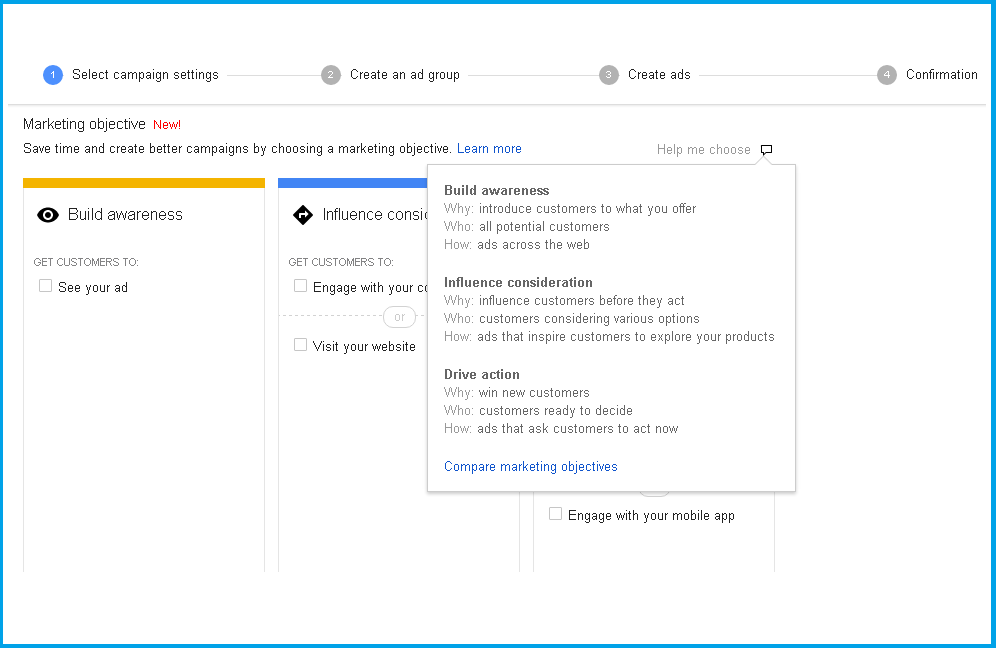Viewport: 997px width, 648px height.
Task: Click the yellow bar atop Build awareness card
Action: point(144,183)
